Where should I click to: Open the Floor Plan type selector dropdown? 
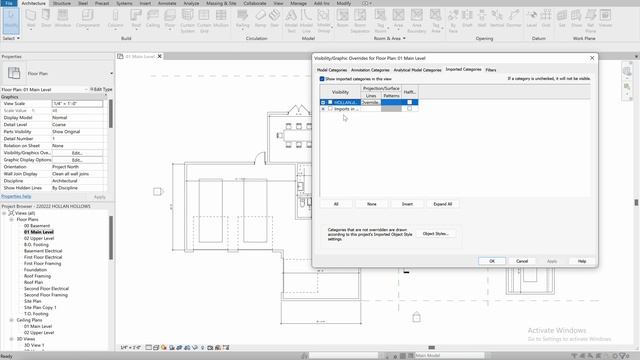(111, 73)
